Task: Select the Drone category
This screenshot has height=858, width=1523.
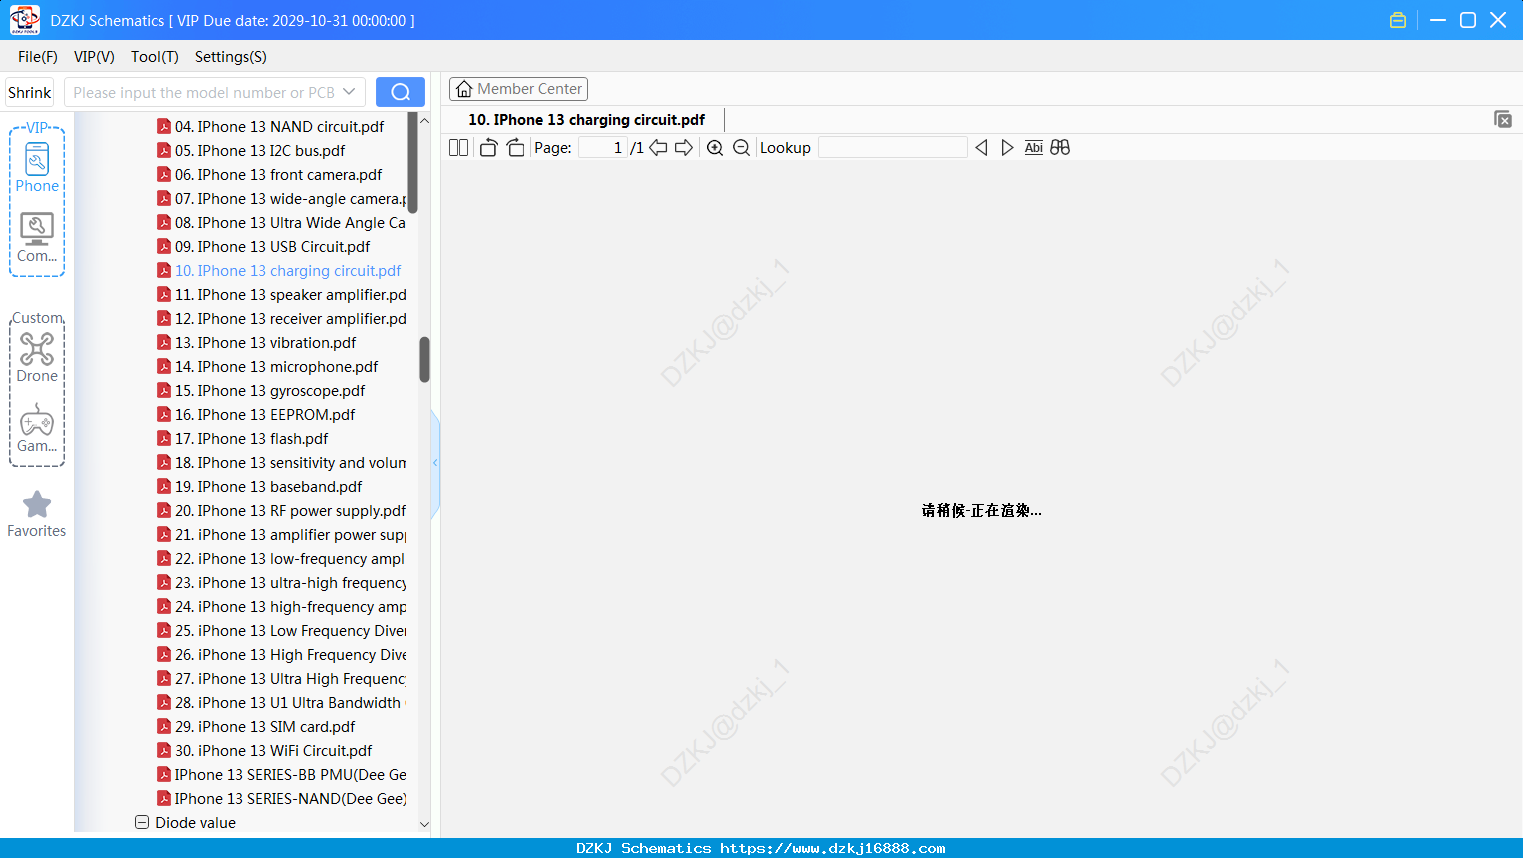Action: 37,357
